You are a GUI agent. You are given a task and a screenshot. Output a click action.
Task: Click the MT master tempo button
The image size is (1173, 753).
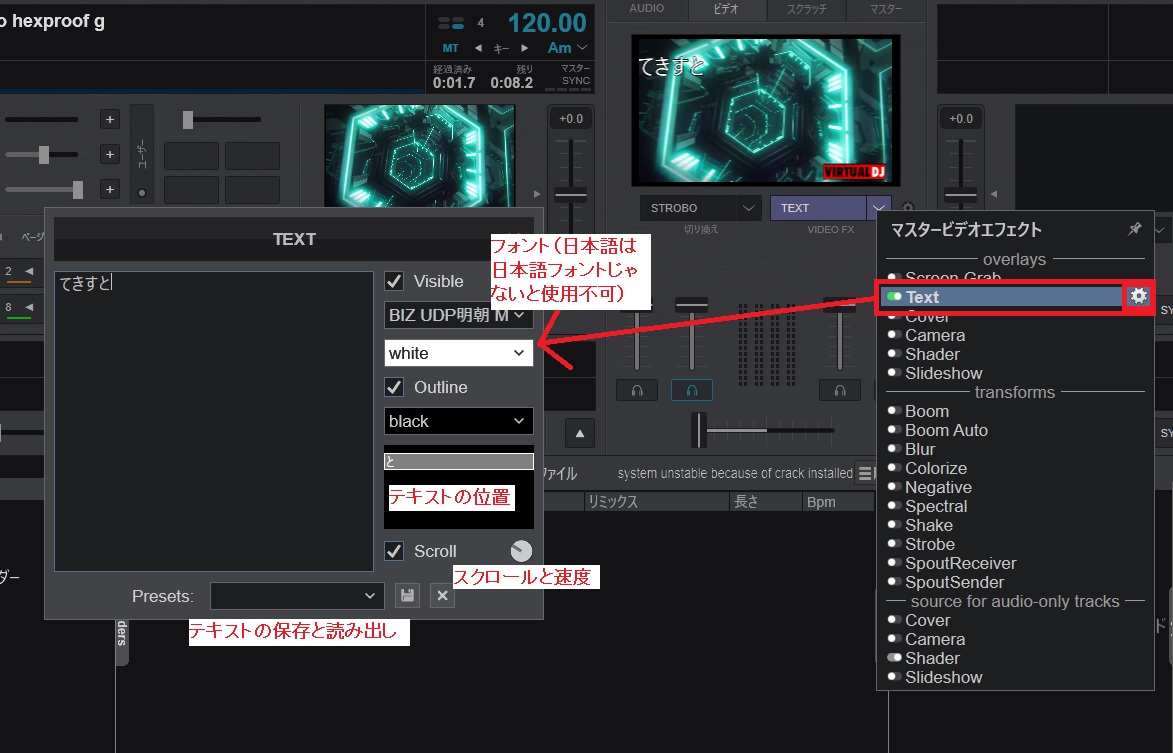[450, 48]
